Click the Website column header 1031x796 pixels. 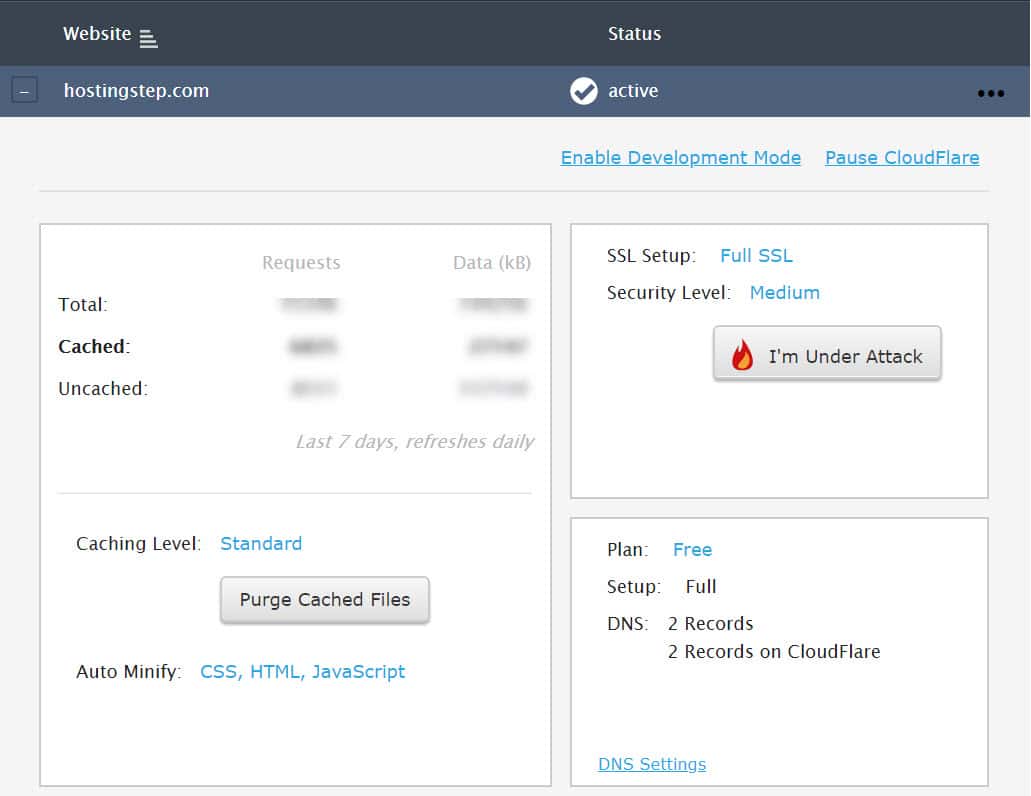coord(97,34)
